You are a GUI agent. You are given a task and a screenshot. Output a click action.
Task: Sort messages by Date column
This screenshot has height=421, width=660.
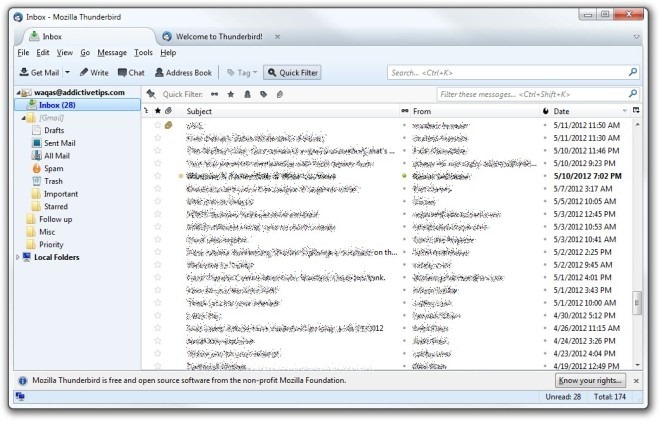pyautogui.click(x=589, y=111)
